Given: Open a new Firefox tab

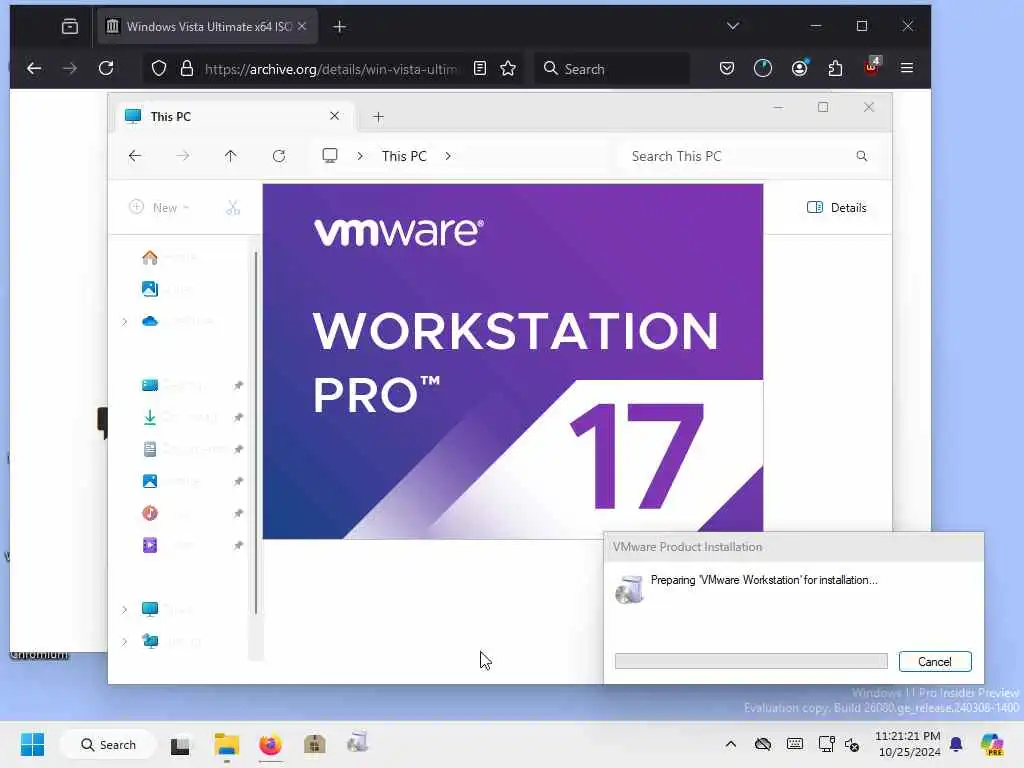Looking at the screenshot, I should [339, 27].
